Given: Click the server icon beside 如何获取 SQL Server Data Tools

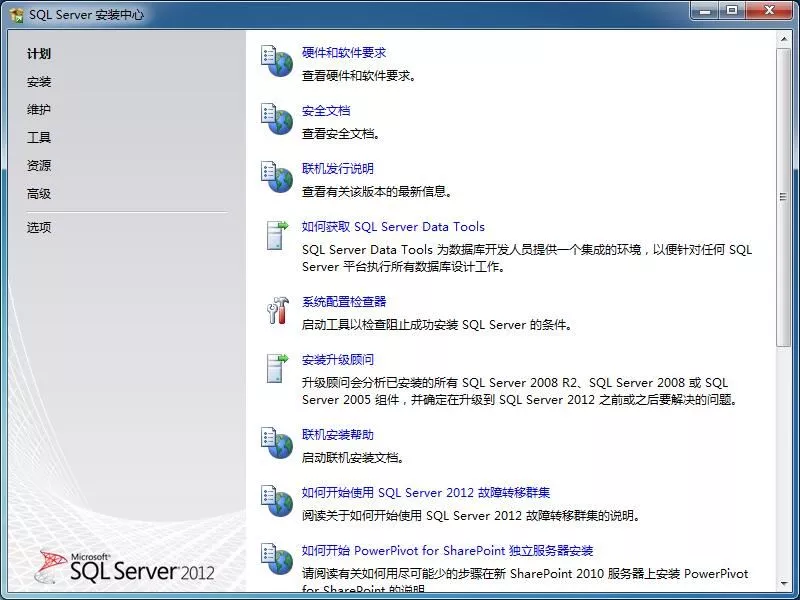Looking at the screenshot, I should click(x=277, y=235).
